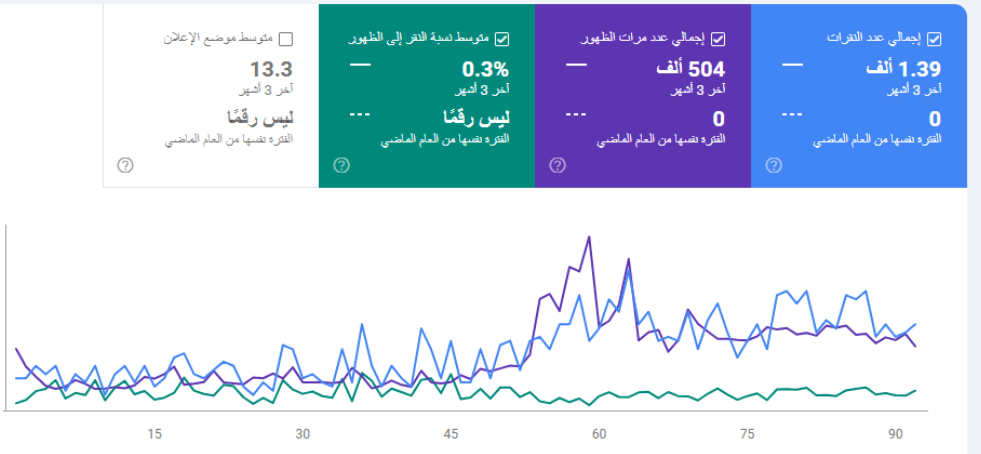Click help icon in purple impressions card
Screen dimensions: 981x454
point(556,166)
